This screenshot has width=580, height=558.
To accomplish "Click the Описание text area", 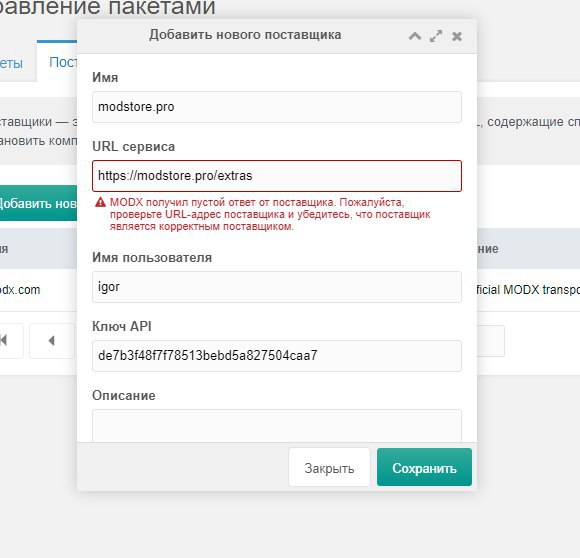I will [277, 426].
